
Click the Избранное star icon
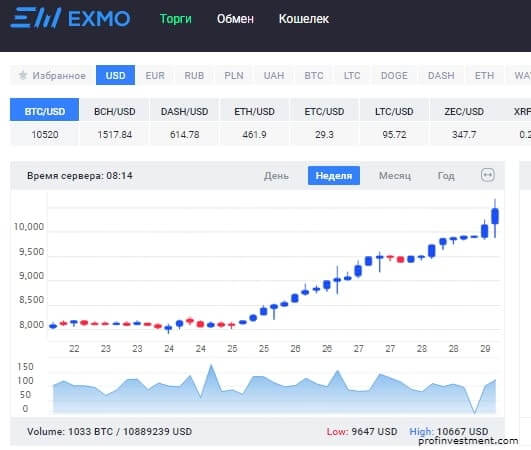23,75
